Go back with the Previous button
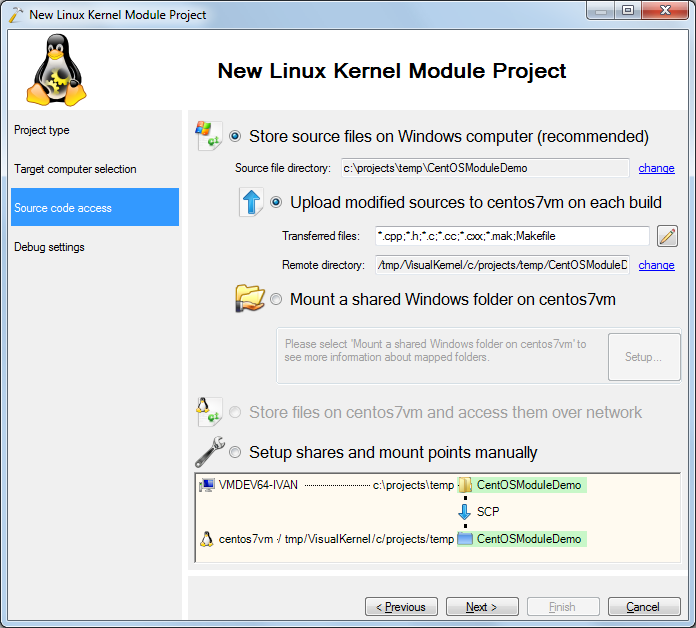696x628 pixels. (x=401, y=607)
